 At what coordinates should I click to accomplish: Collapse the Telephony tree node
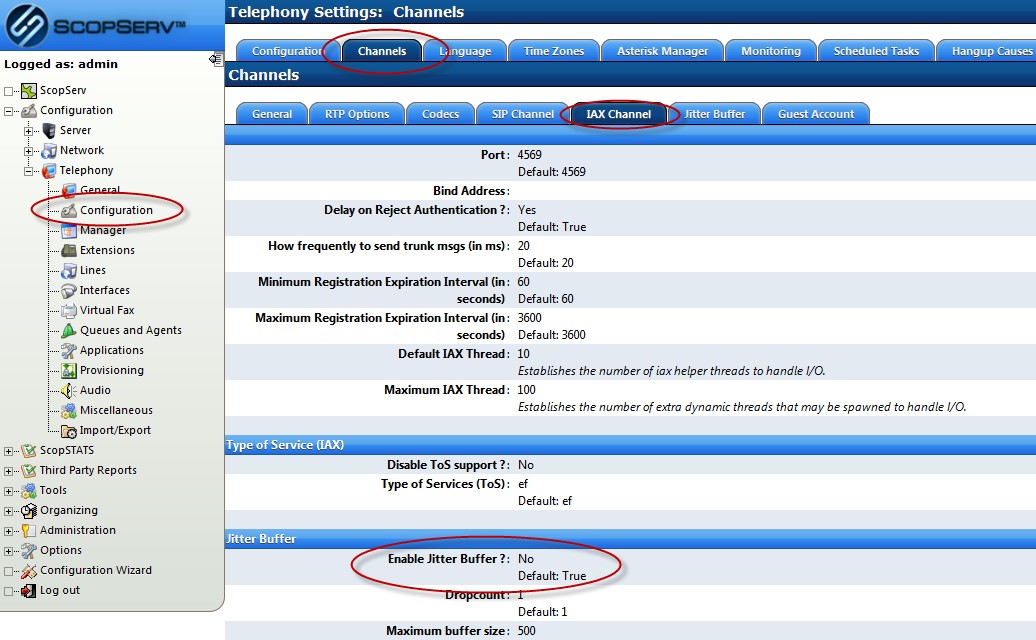(x=28, y=171)
